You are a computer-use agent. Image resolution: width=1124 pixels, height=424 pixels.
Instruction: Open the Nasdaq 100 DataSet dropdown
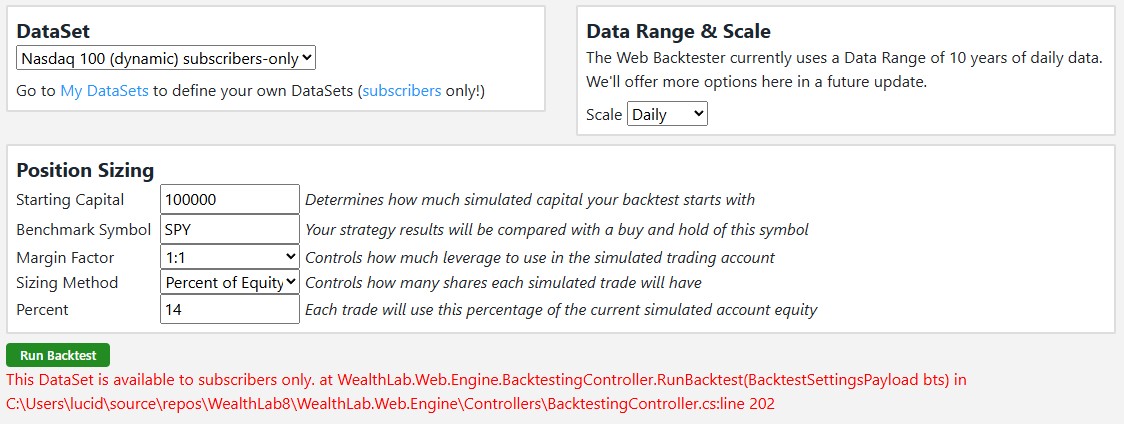point(166,58)
